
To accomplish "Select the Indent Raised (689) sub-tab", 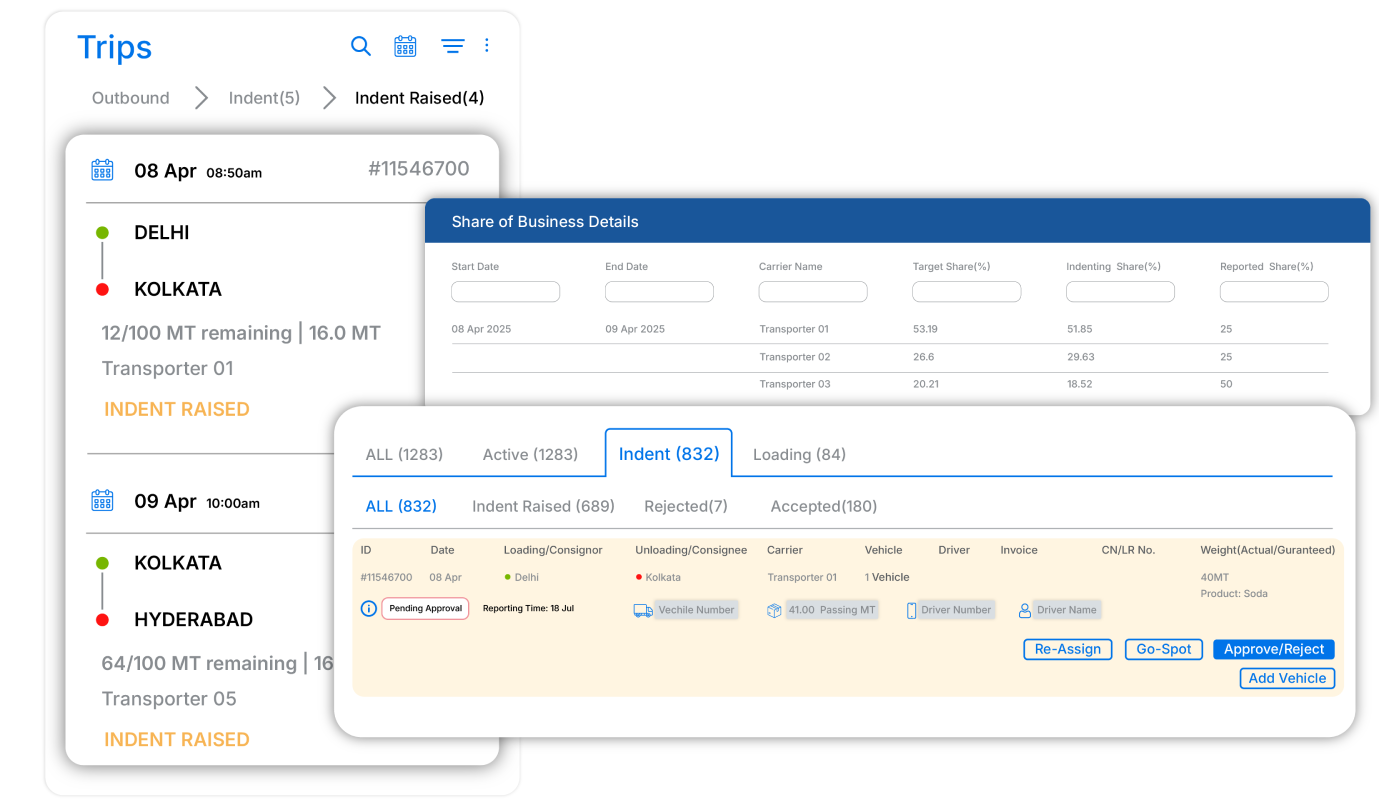I will pyautogui.click(x=543, y=506).
